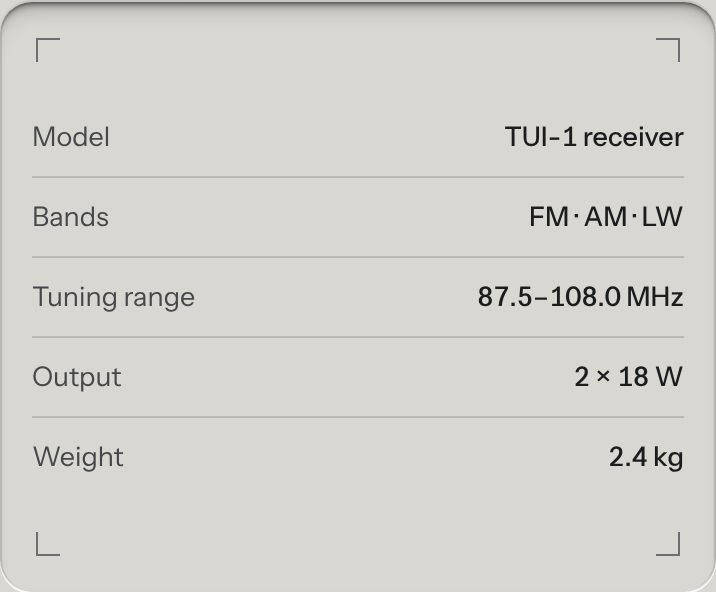This screenshot has width=716, height=592.
Task: Click the divider below the Output row
Action: coord(358,417)
